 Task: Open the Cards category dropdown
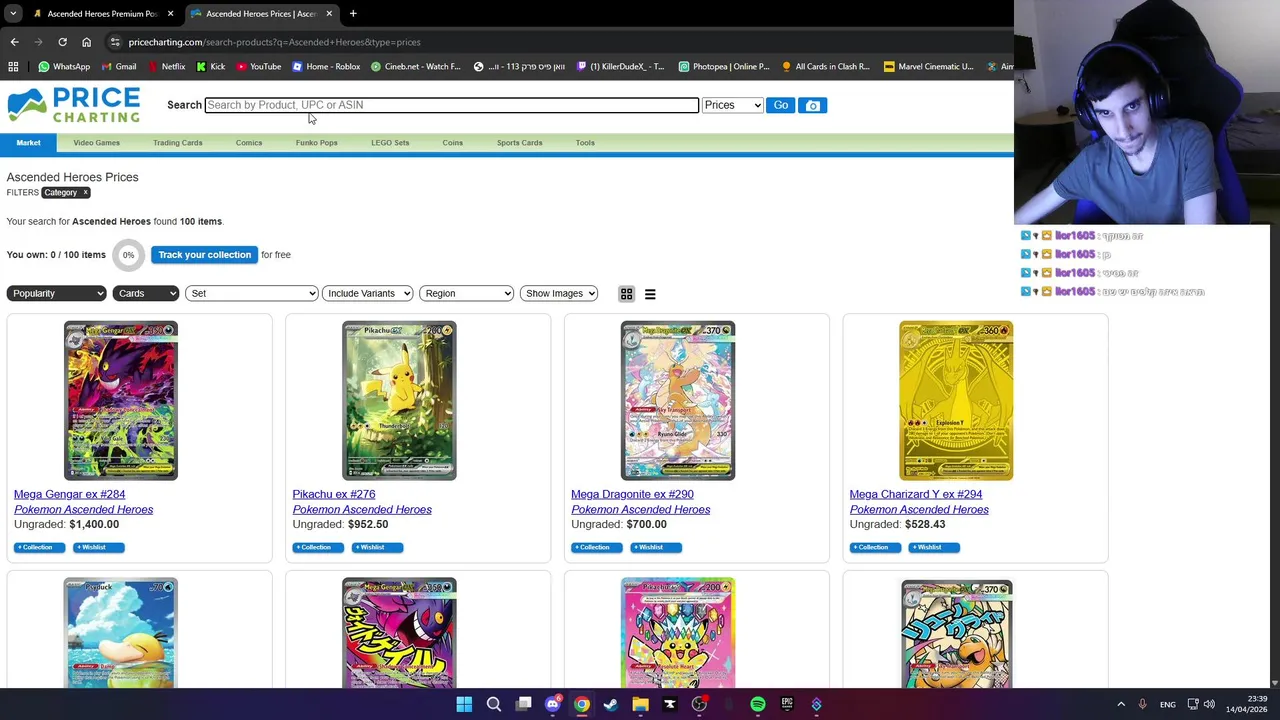[146, 294]
